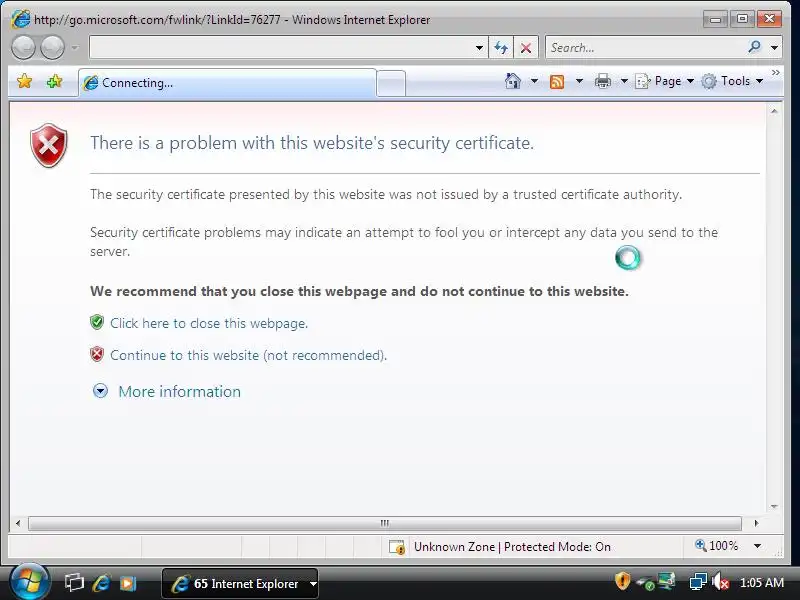Click the horizontal scrollbar right arrow
Image resolution: width=800 pixels, height=600 pixels.
click(x=756, y=523)
